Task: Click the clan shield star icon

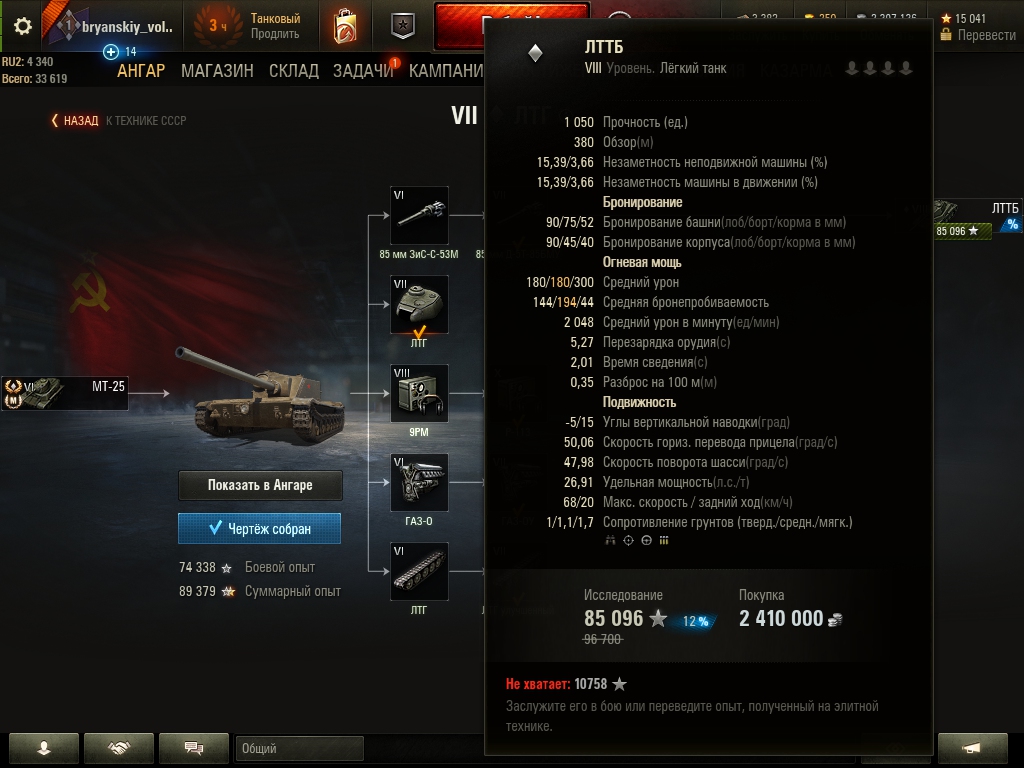Action: pyautogui.click(x=403, y=26)
